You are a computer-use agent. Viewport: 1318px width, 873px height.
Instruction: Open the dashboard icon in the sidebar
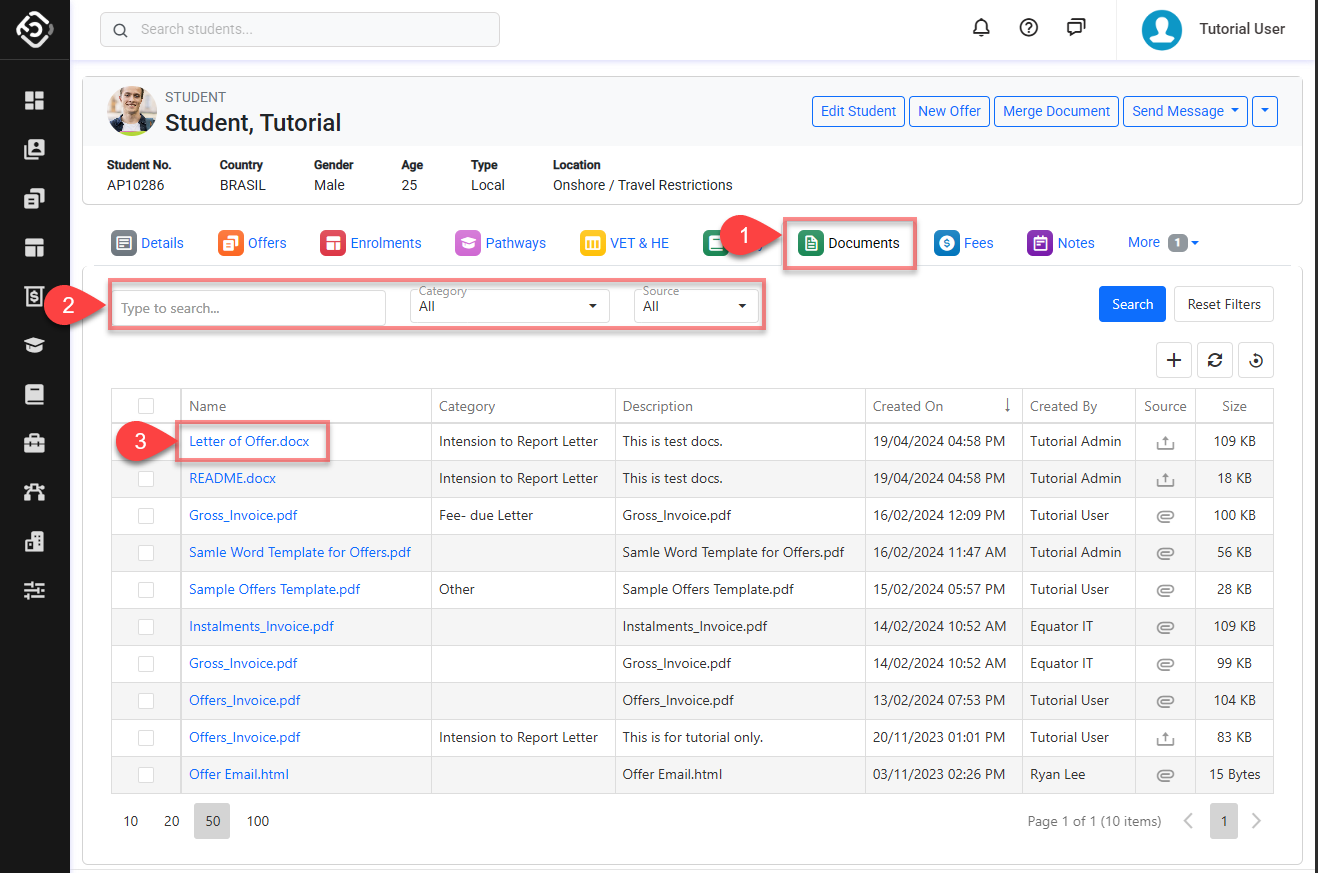point(35,100)
